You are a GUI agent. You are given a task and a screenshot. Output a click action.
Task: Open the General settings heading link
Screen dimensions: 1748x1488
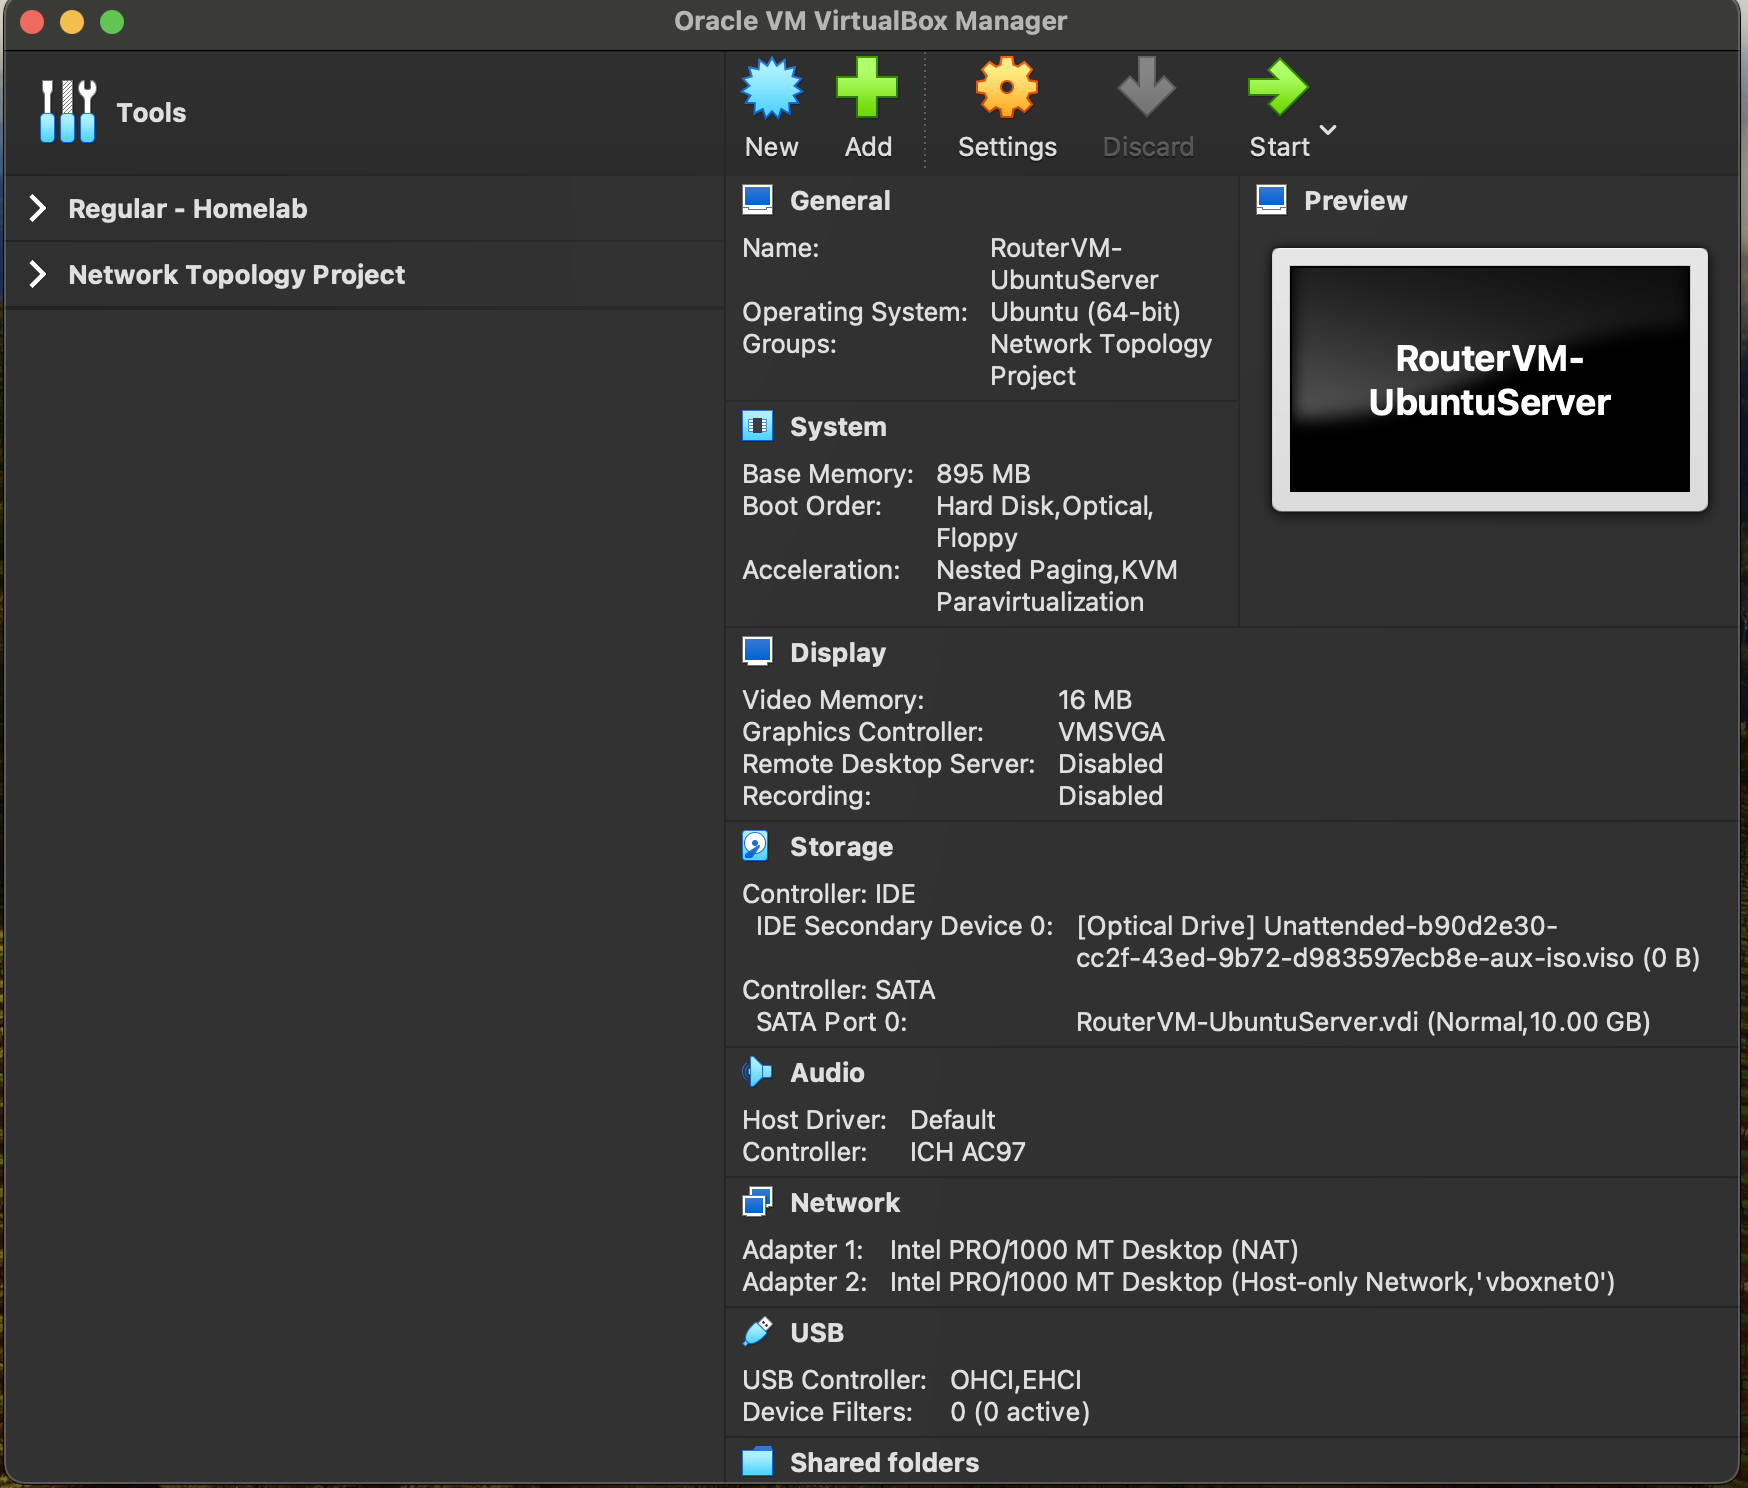pos(840,201)
